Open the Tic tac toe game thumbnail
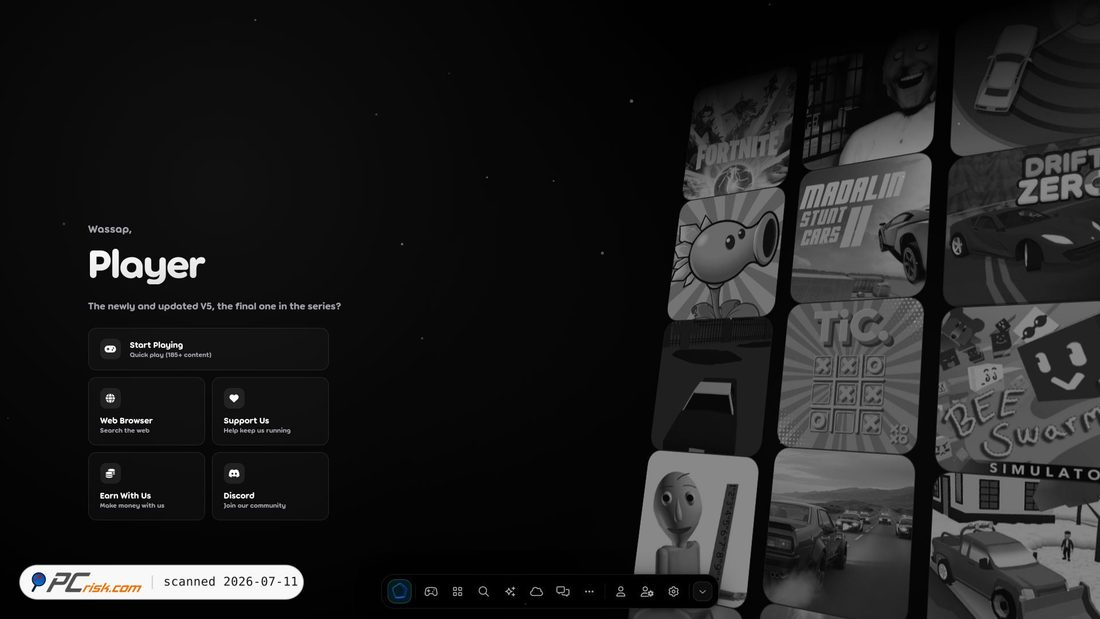The width and height of the screenshot is (1100, 619). click(850, 375)
